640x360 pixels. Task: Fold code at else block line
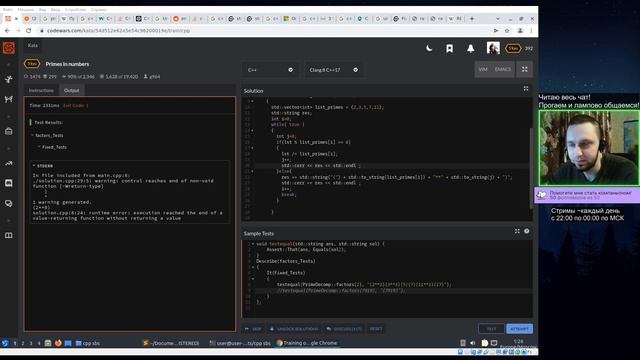click(252, 171)
